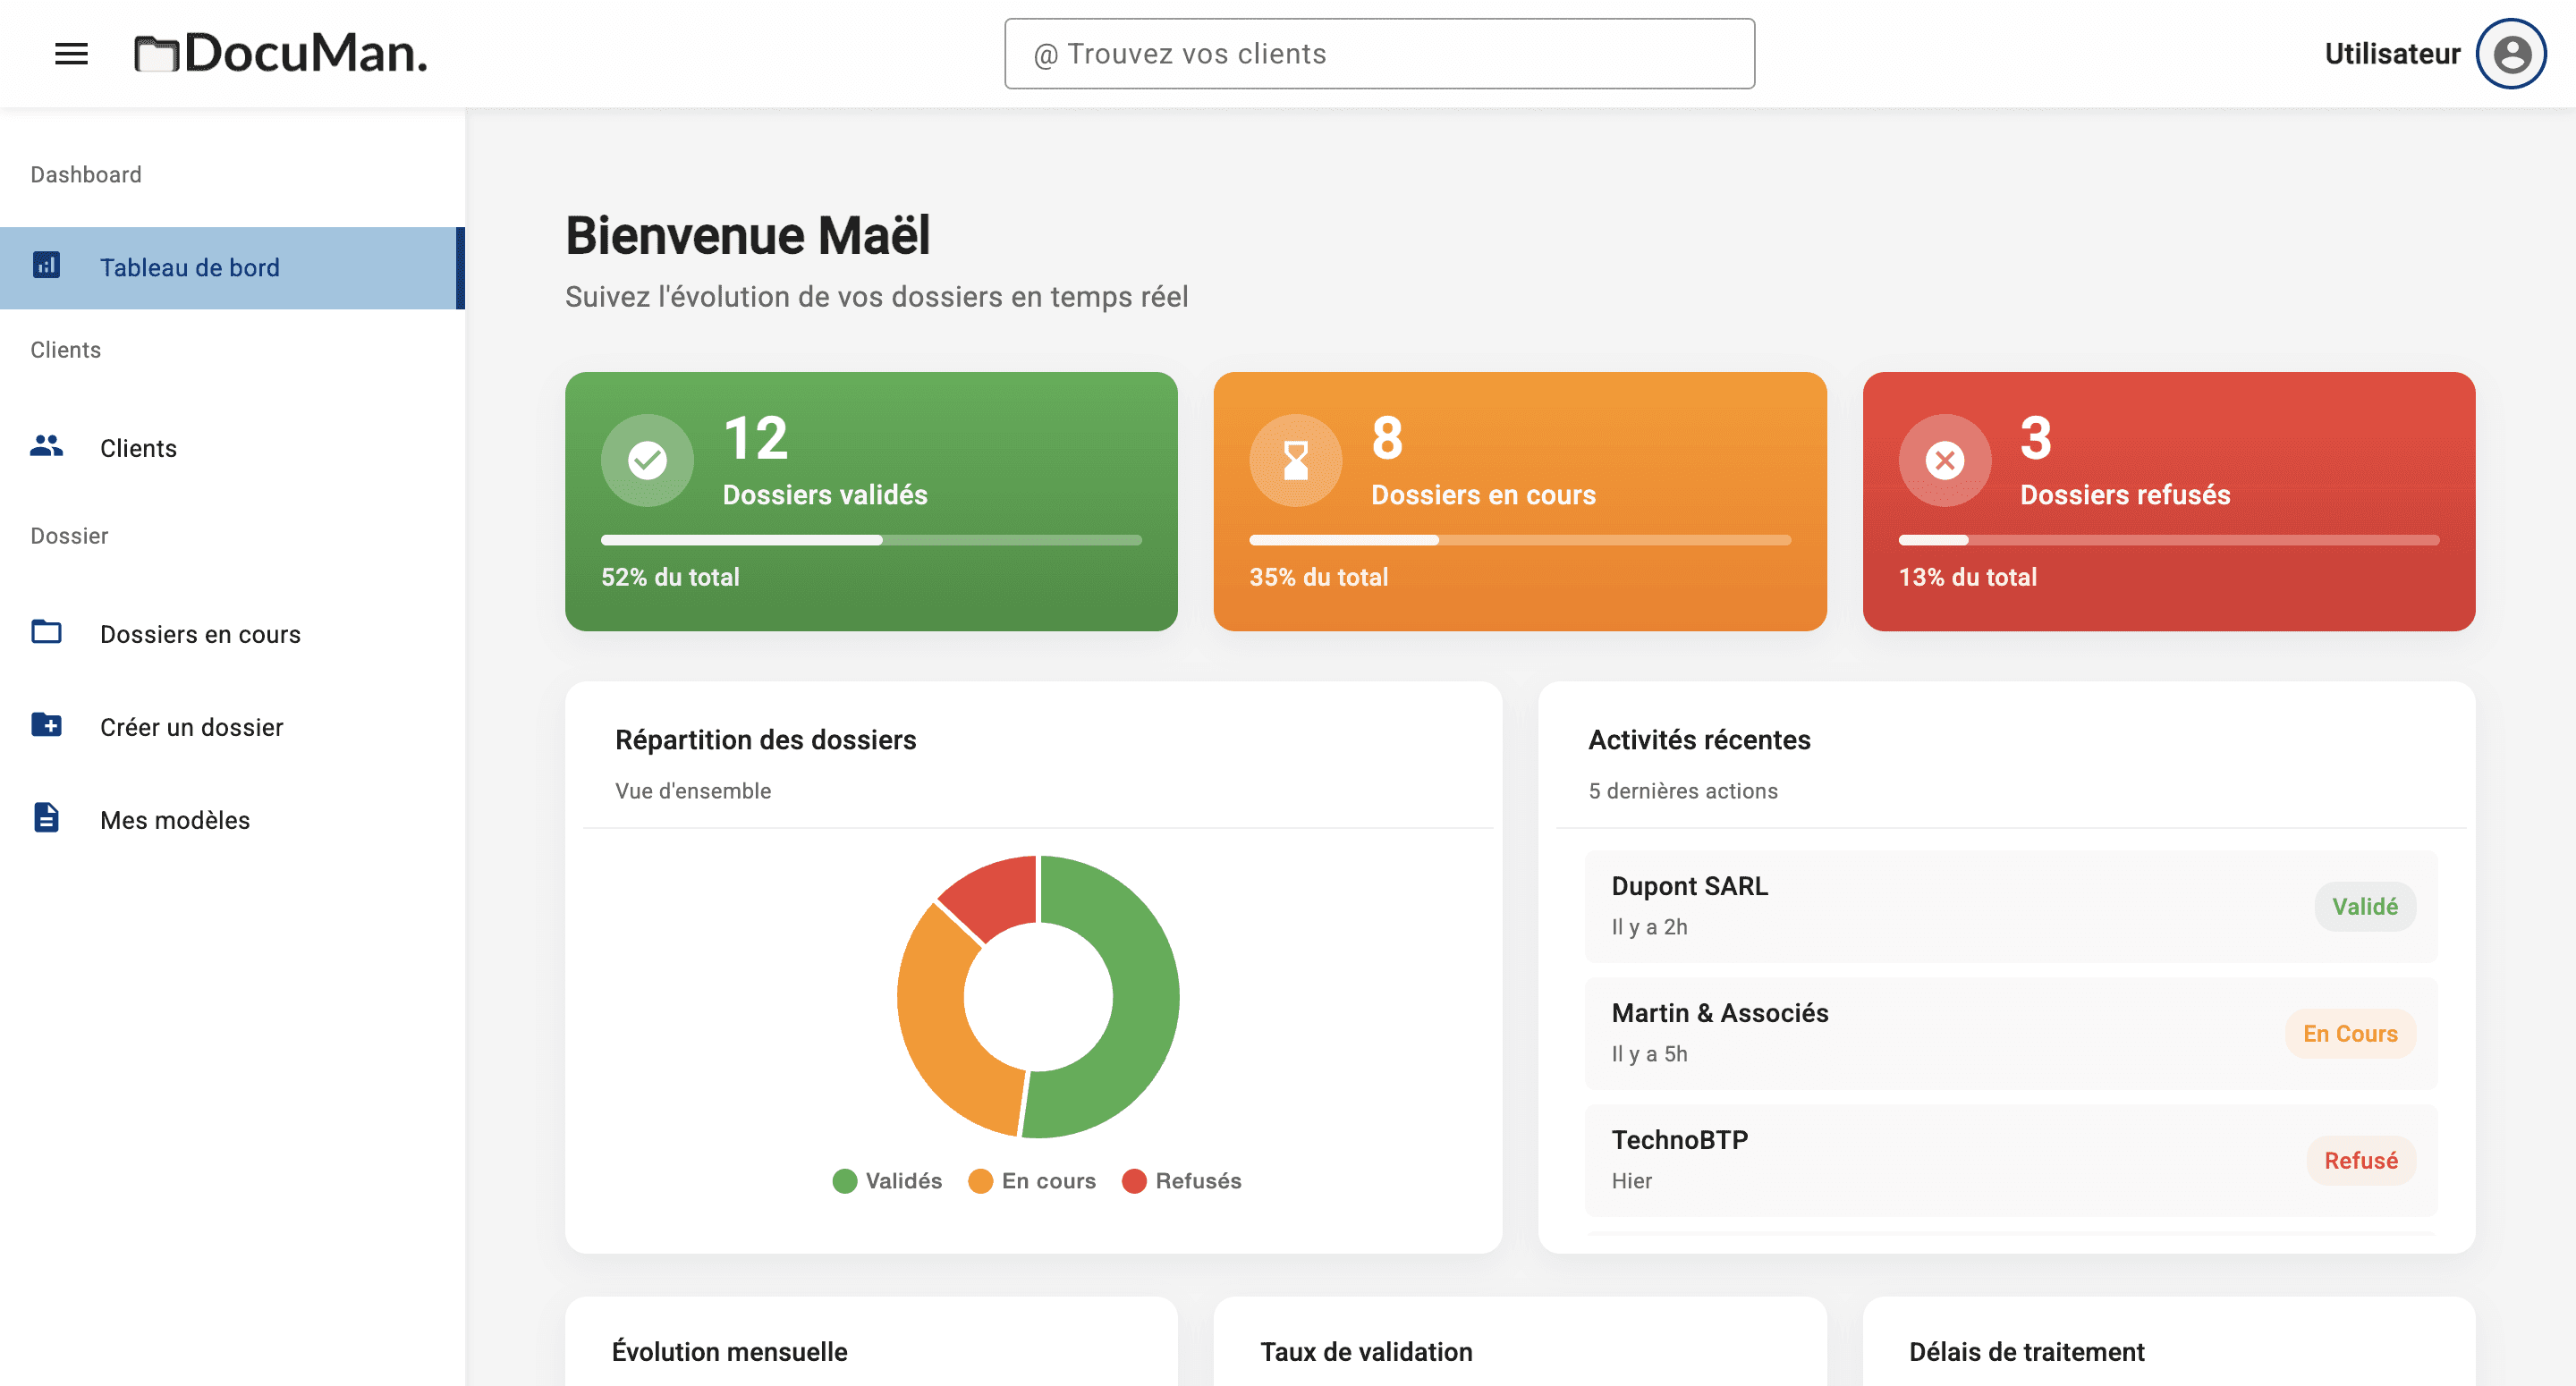This screenshot has height=1386, width=2576.
Task: Click the En Cours status badge
Action: coord(2349,1034)
